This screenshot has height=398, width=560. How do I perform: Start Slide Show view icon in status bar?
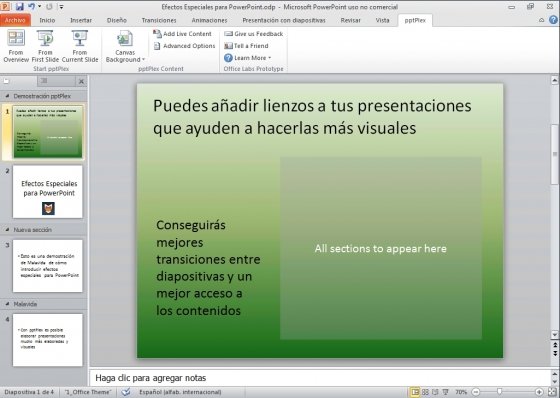click(x=445, y=392)
